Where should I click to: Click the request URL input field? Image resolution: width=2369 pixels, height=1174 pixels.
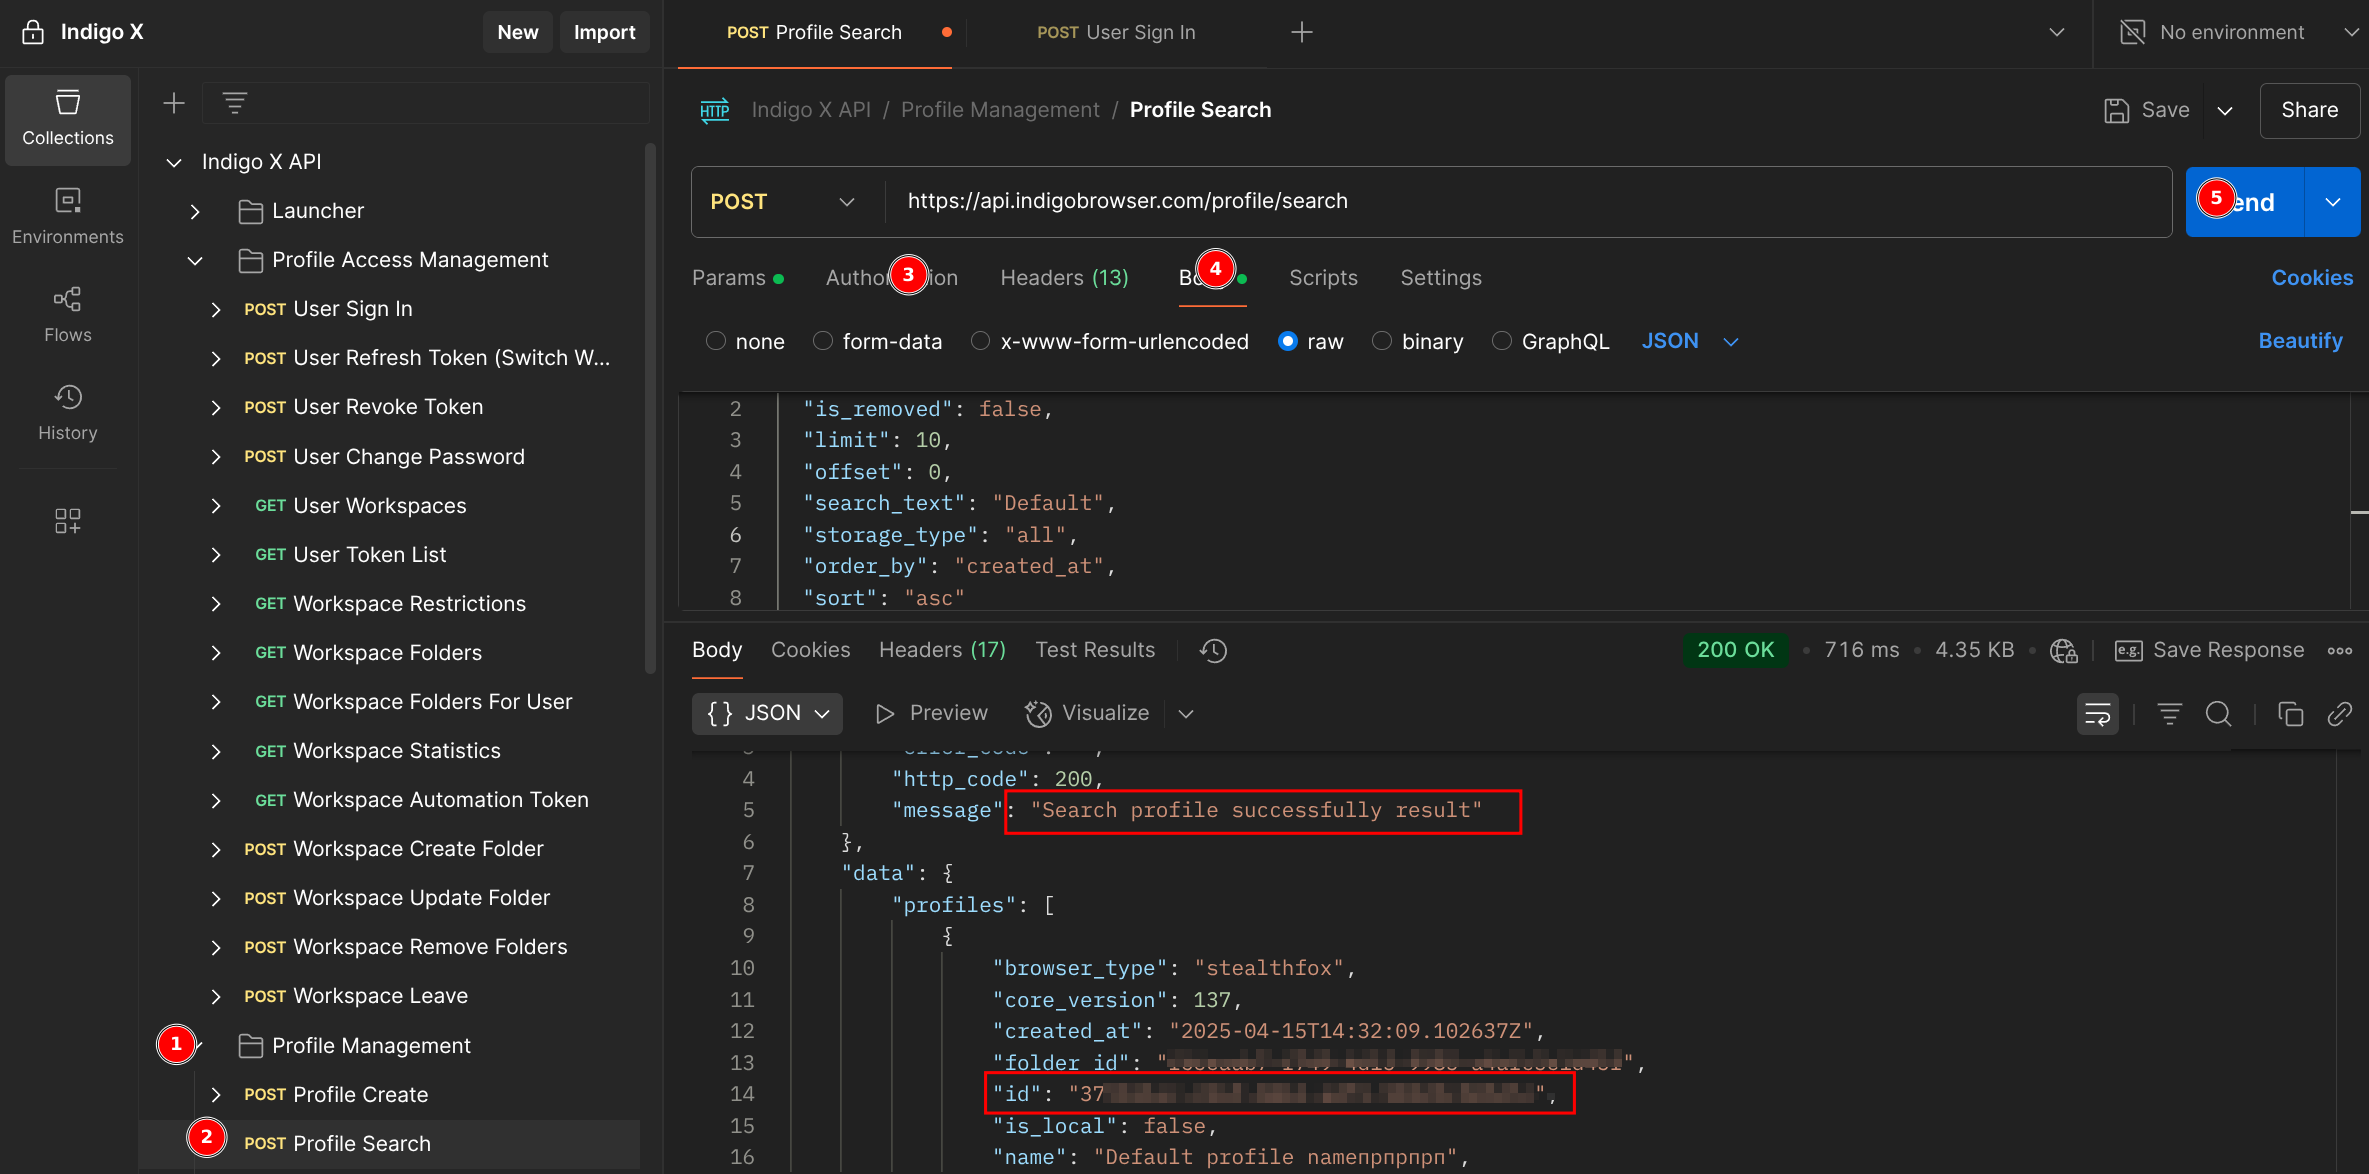tap(1528, 202)
